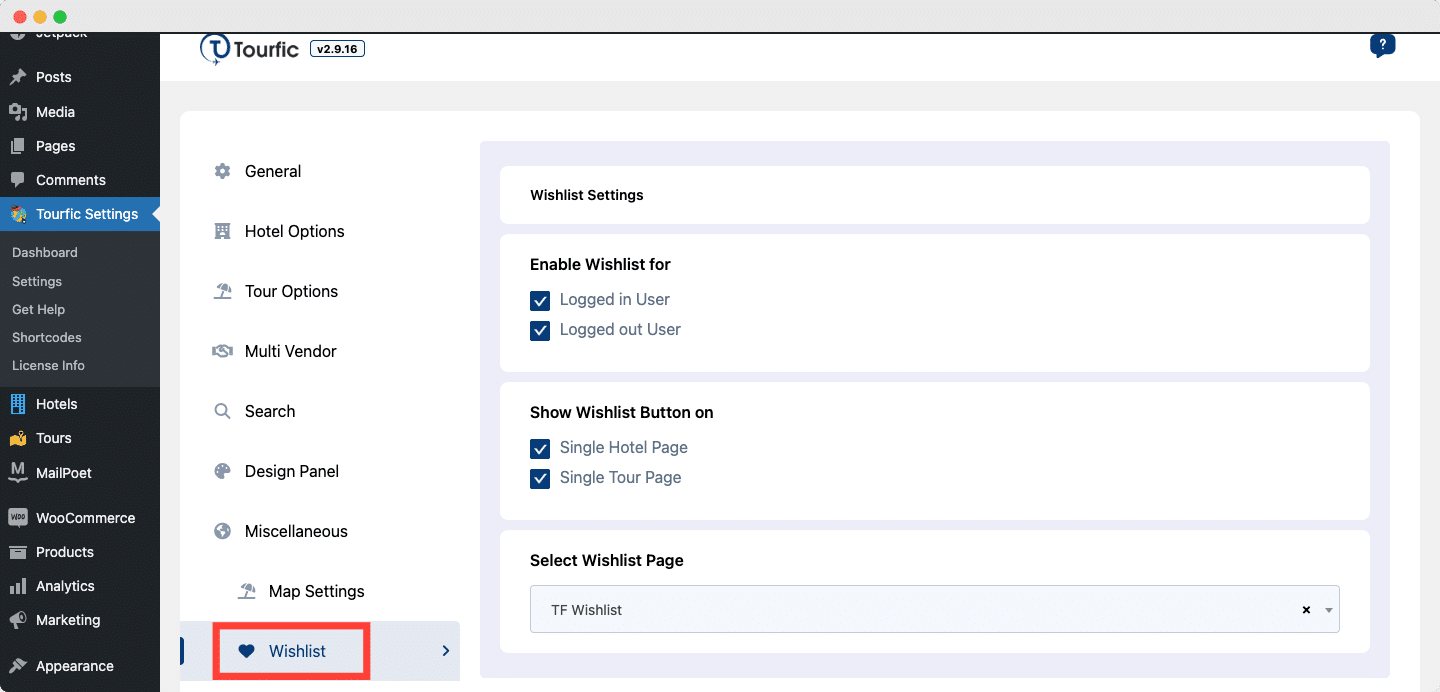Open Get Help submenu item
The image size is (1440, 692).
tap(38, 309)
